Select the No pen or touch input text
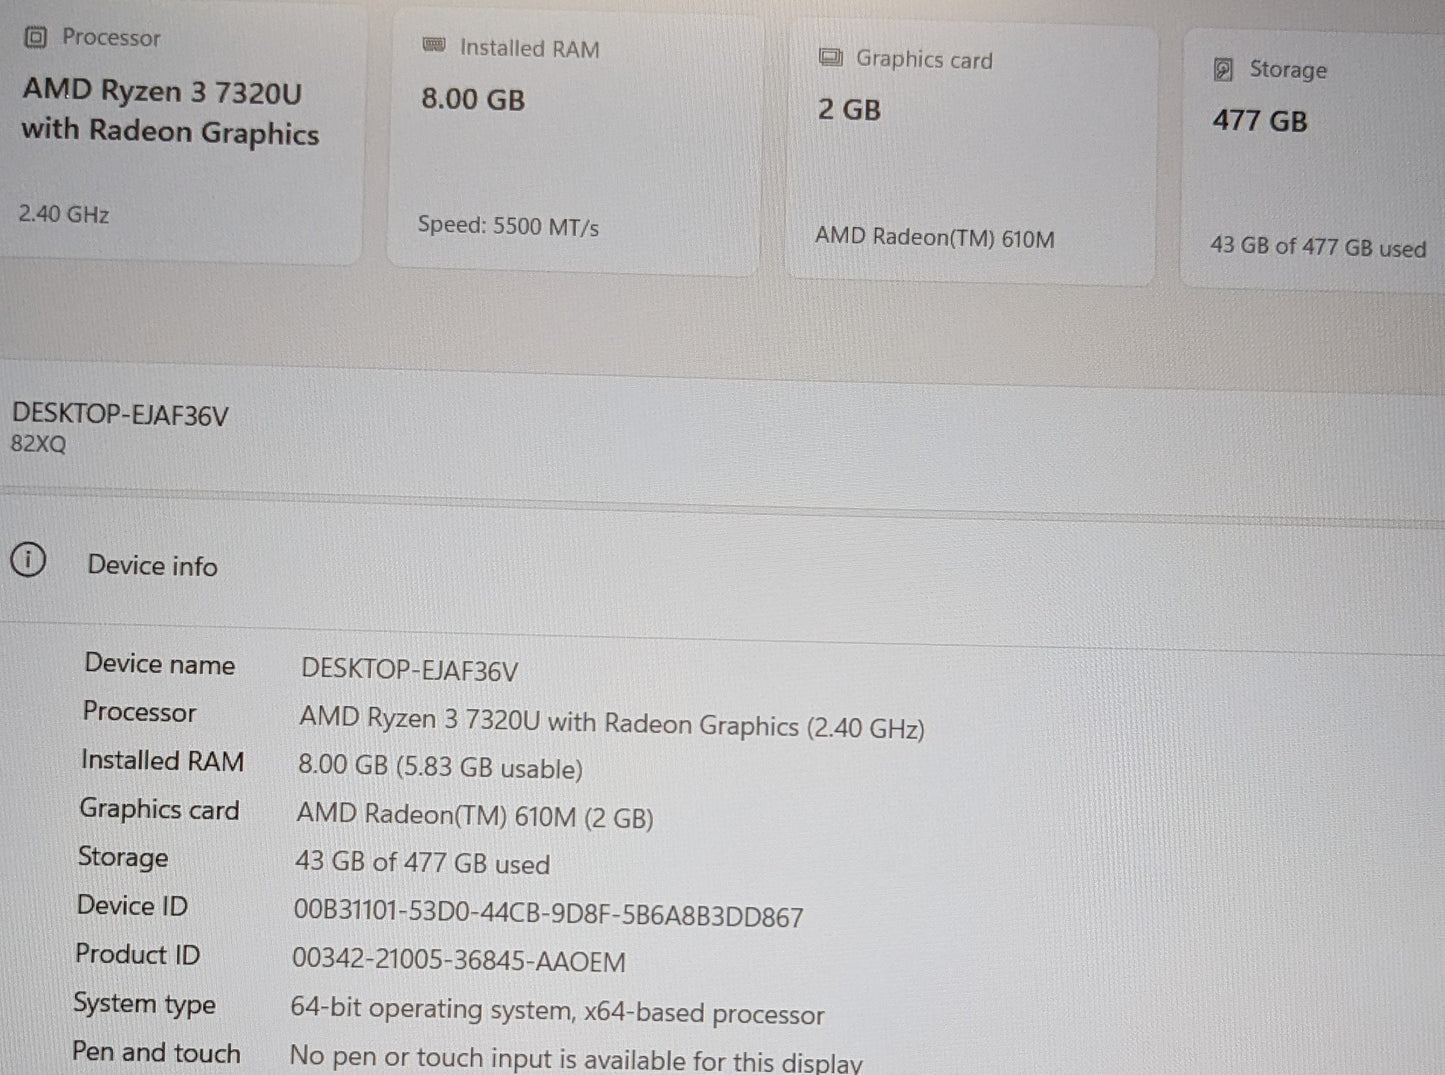This screenshot has width=1445, height=1075. click(576, 1059)
